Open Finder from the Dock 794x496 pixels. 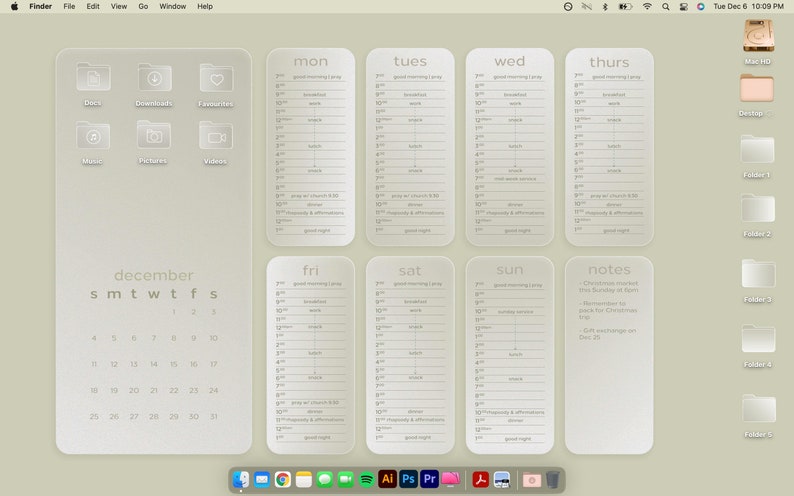coord(241,479)
